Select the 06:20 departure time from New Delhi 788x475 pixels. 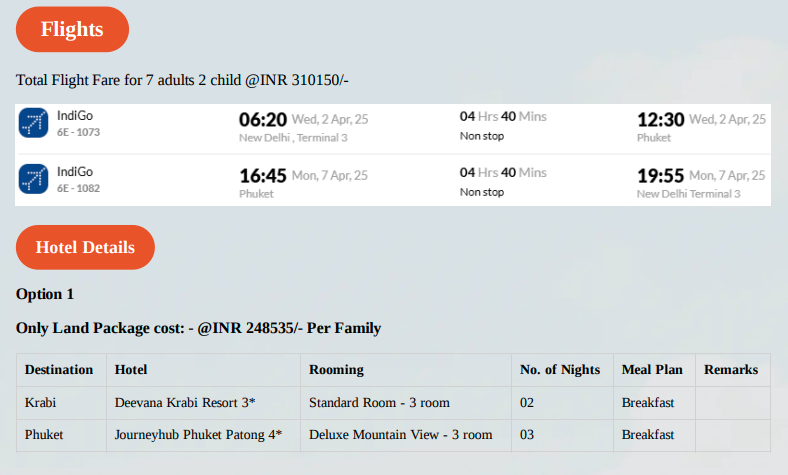pyautogui.click(x=262, y=120)
